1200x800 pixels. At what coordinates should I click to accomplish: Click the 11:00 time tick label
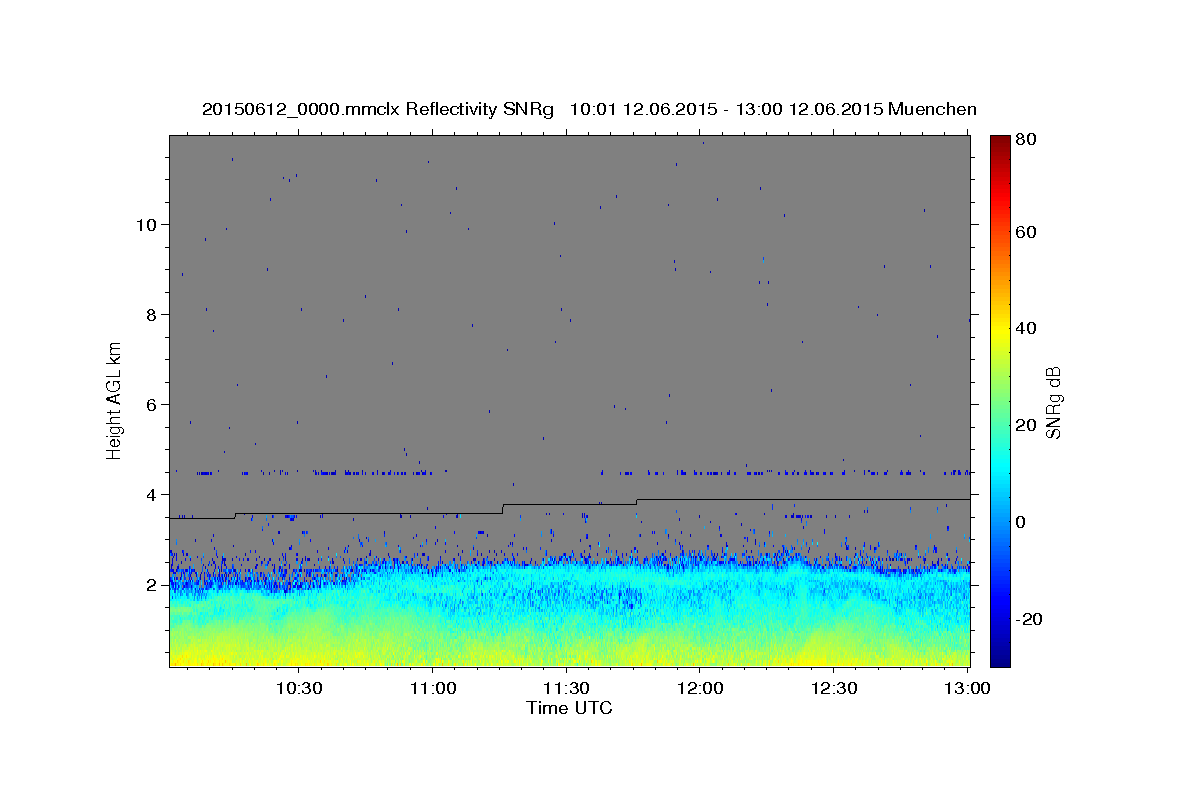click(433, 689)
